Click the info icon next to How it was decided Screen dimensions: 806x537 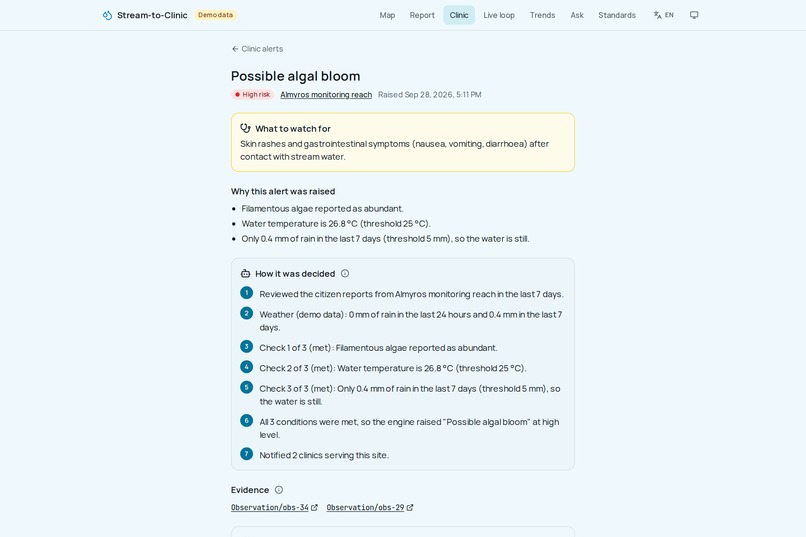pyautogui.click(x=345, y=273)
